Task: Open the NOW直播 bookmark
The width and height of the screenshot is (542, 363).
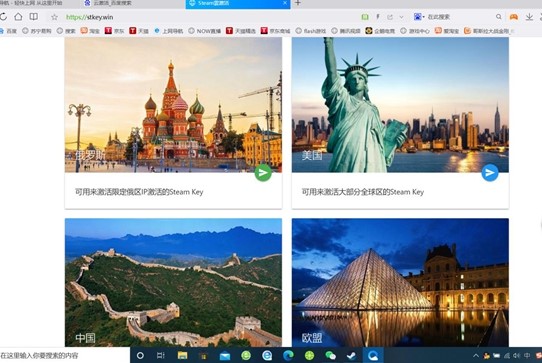Action: [205, 31]
